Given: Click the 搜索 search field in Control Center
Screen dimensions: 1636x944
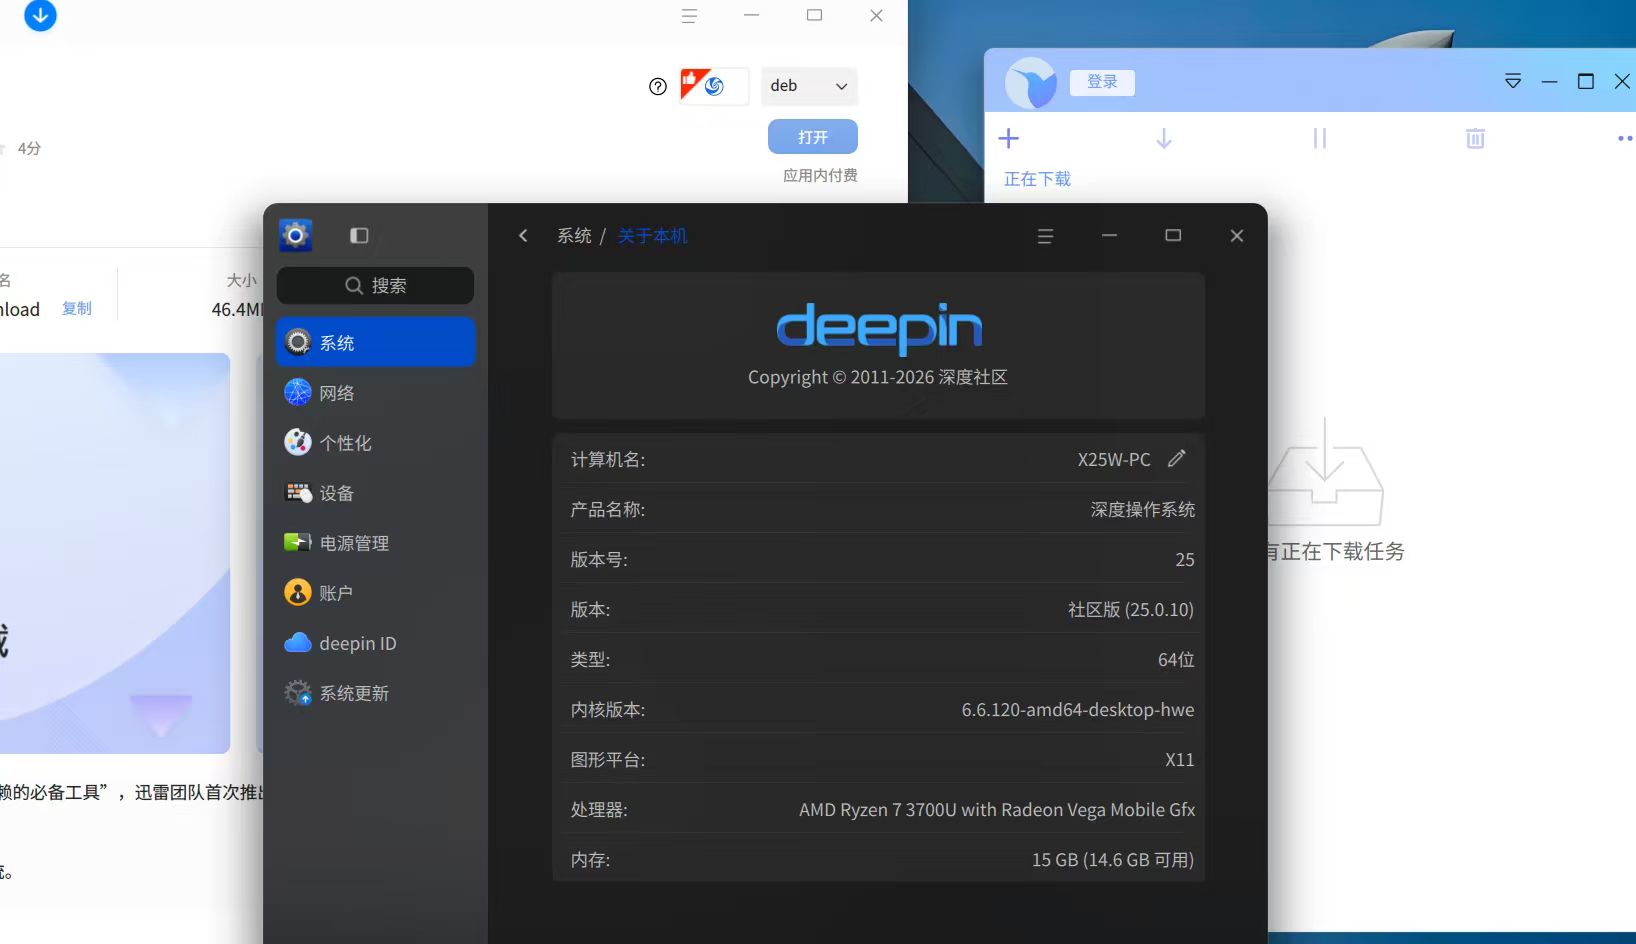Looking at the screenshot, I should (x=375, y=285).
